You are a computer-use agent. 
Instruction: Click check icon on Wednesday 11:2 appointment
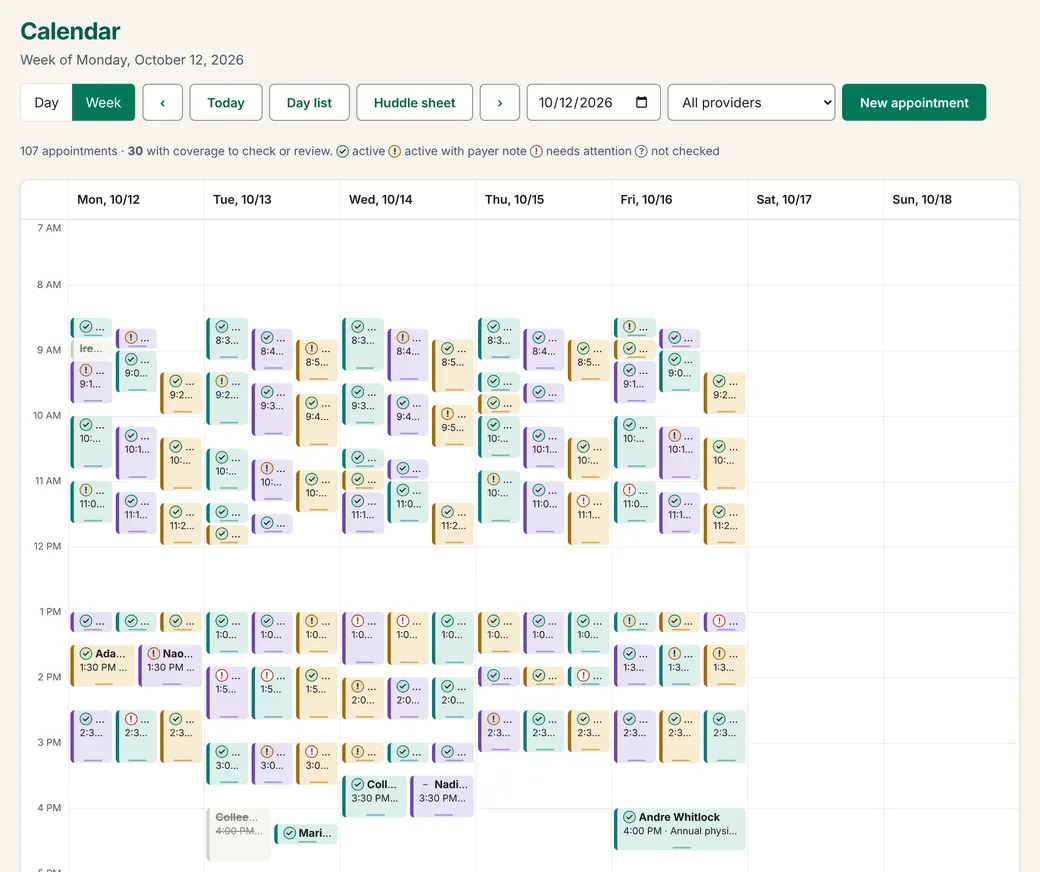(x=448, y=512)
